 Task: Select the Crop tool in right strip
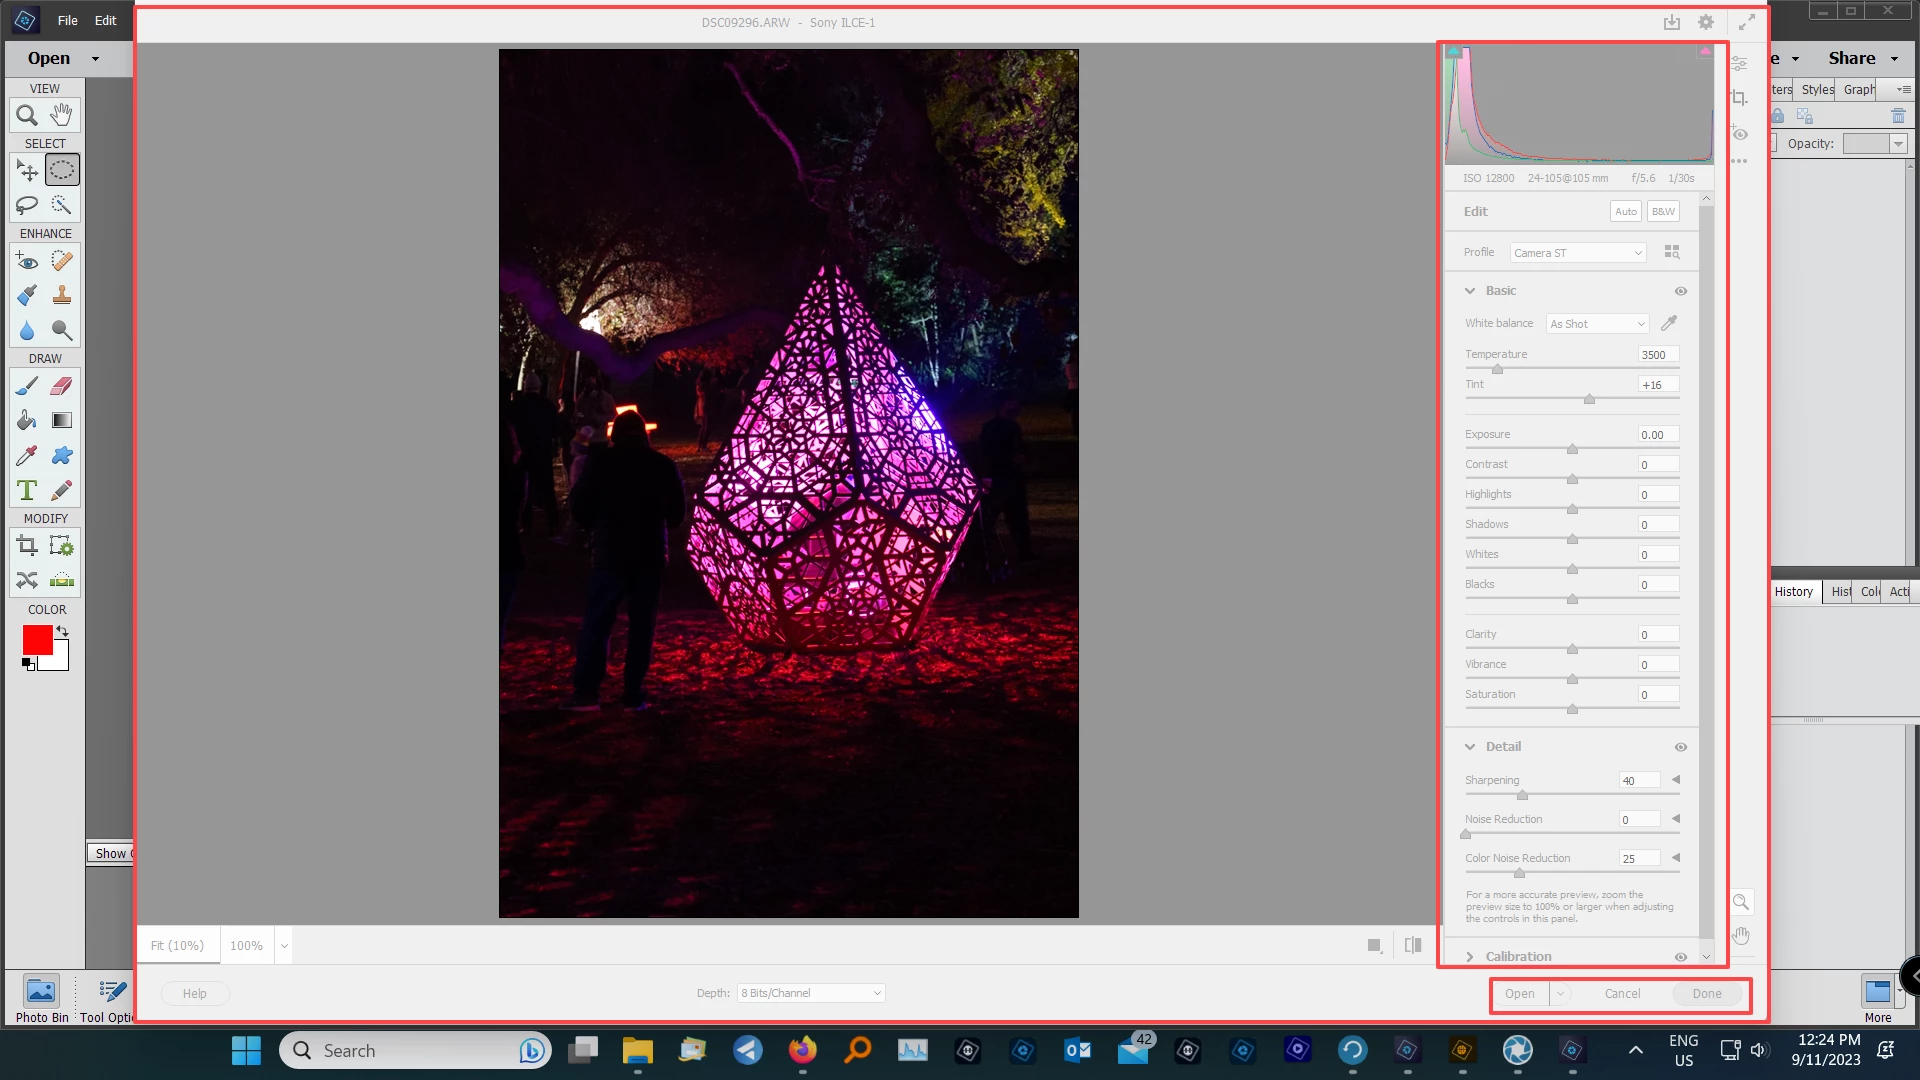pos(1740,98)
